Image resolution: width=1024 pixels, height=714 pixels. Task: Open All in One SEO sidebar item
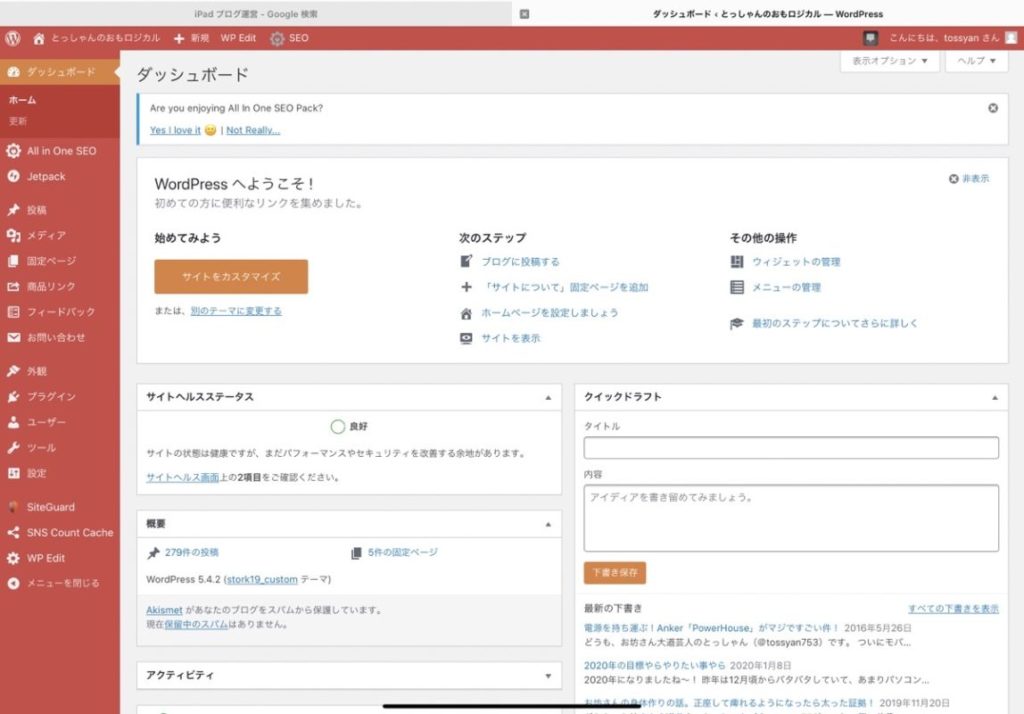(x=60, y=151)
